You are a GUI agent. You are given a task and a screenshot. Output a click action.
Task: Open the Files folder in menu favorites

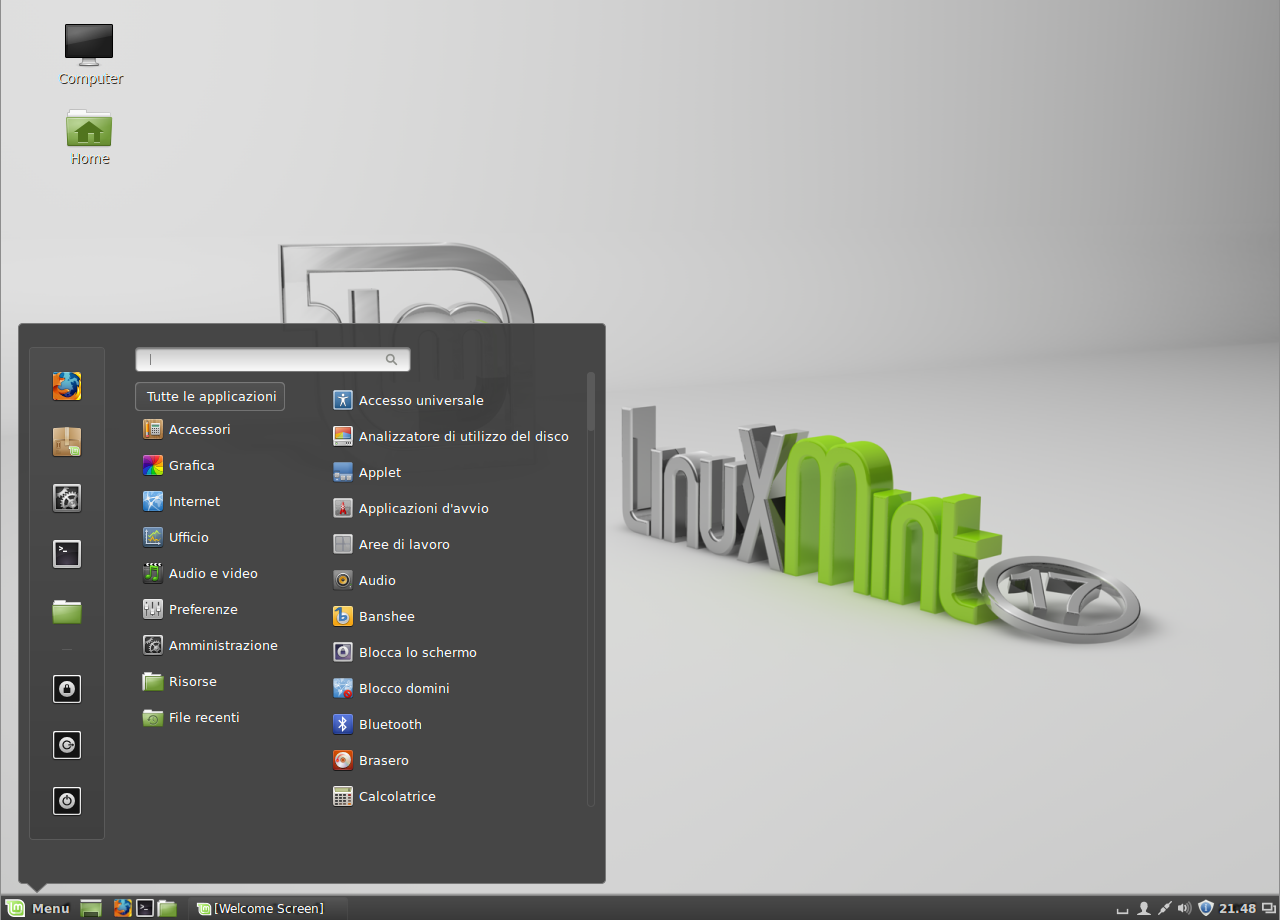67,610
